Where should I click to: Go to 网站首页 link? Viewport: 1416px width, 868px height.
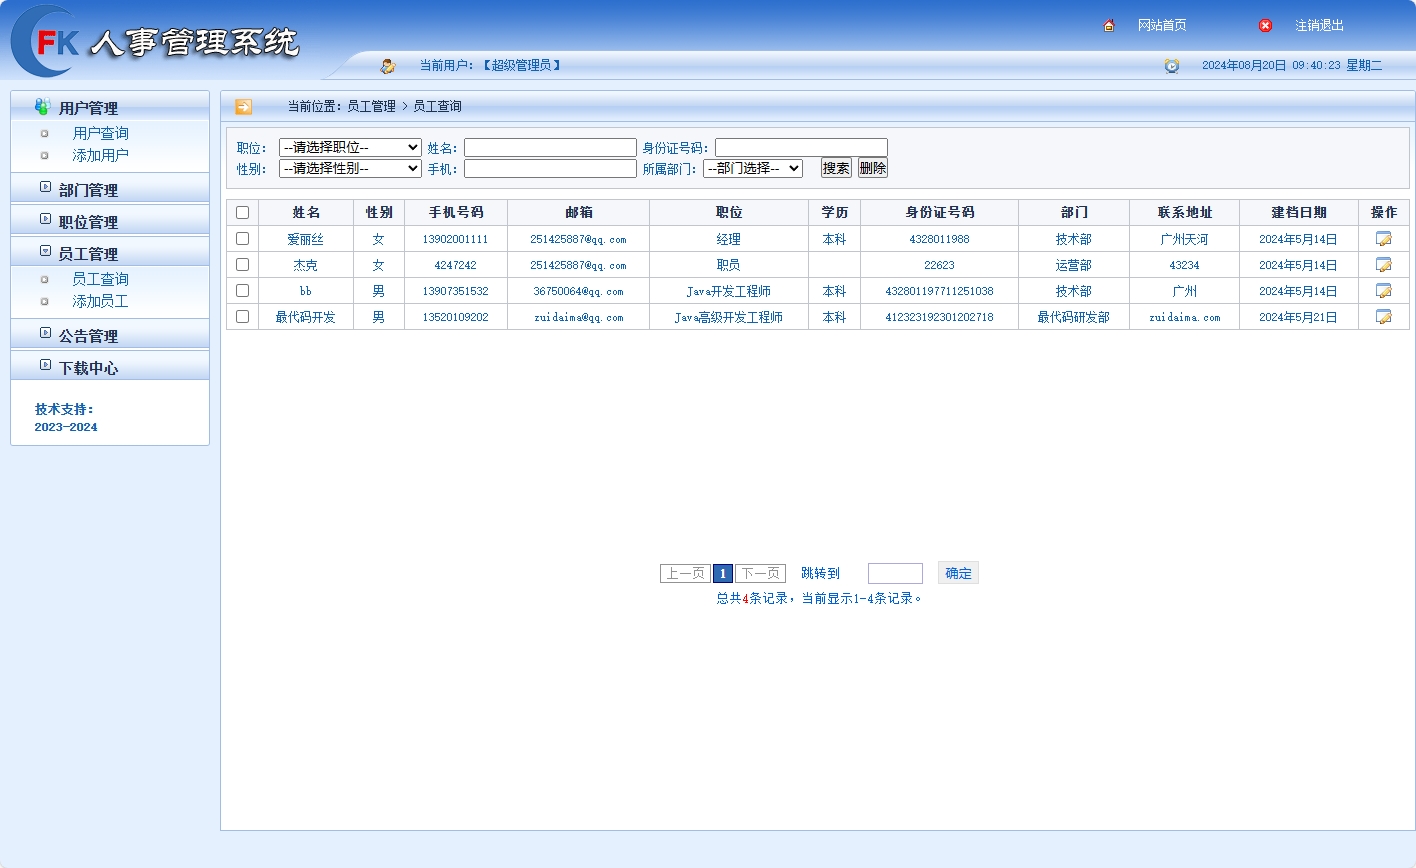tap(1162, 25)
